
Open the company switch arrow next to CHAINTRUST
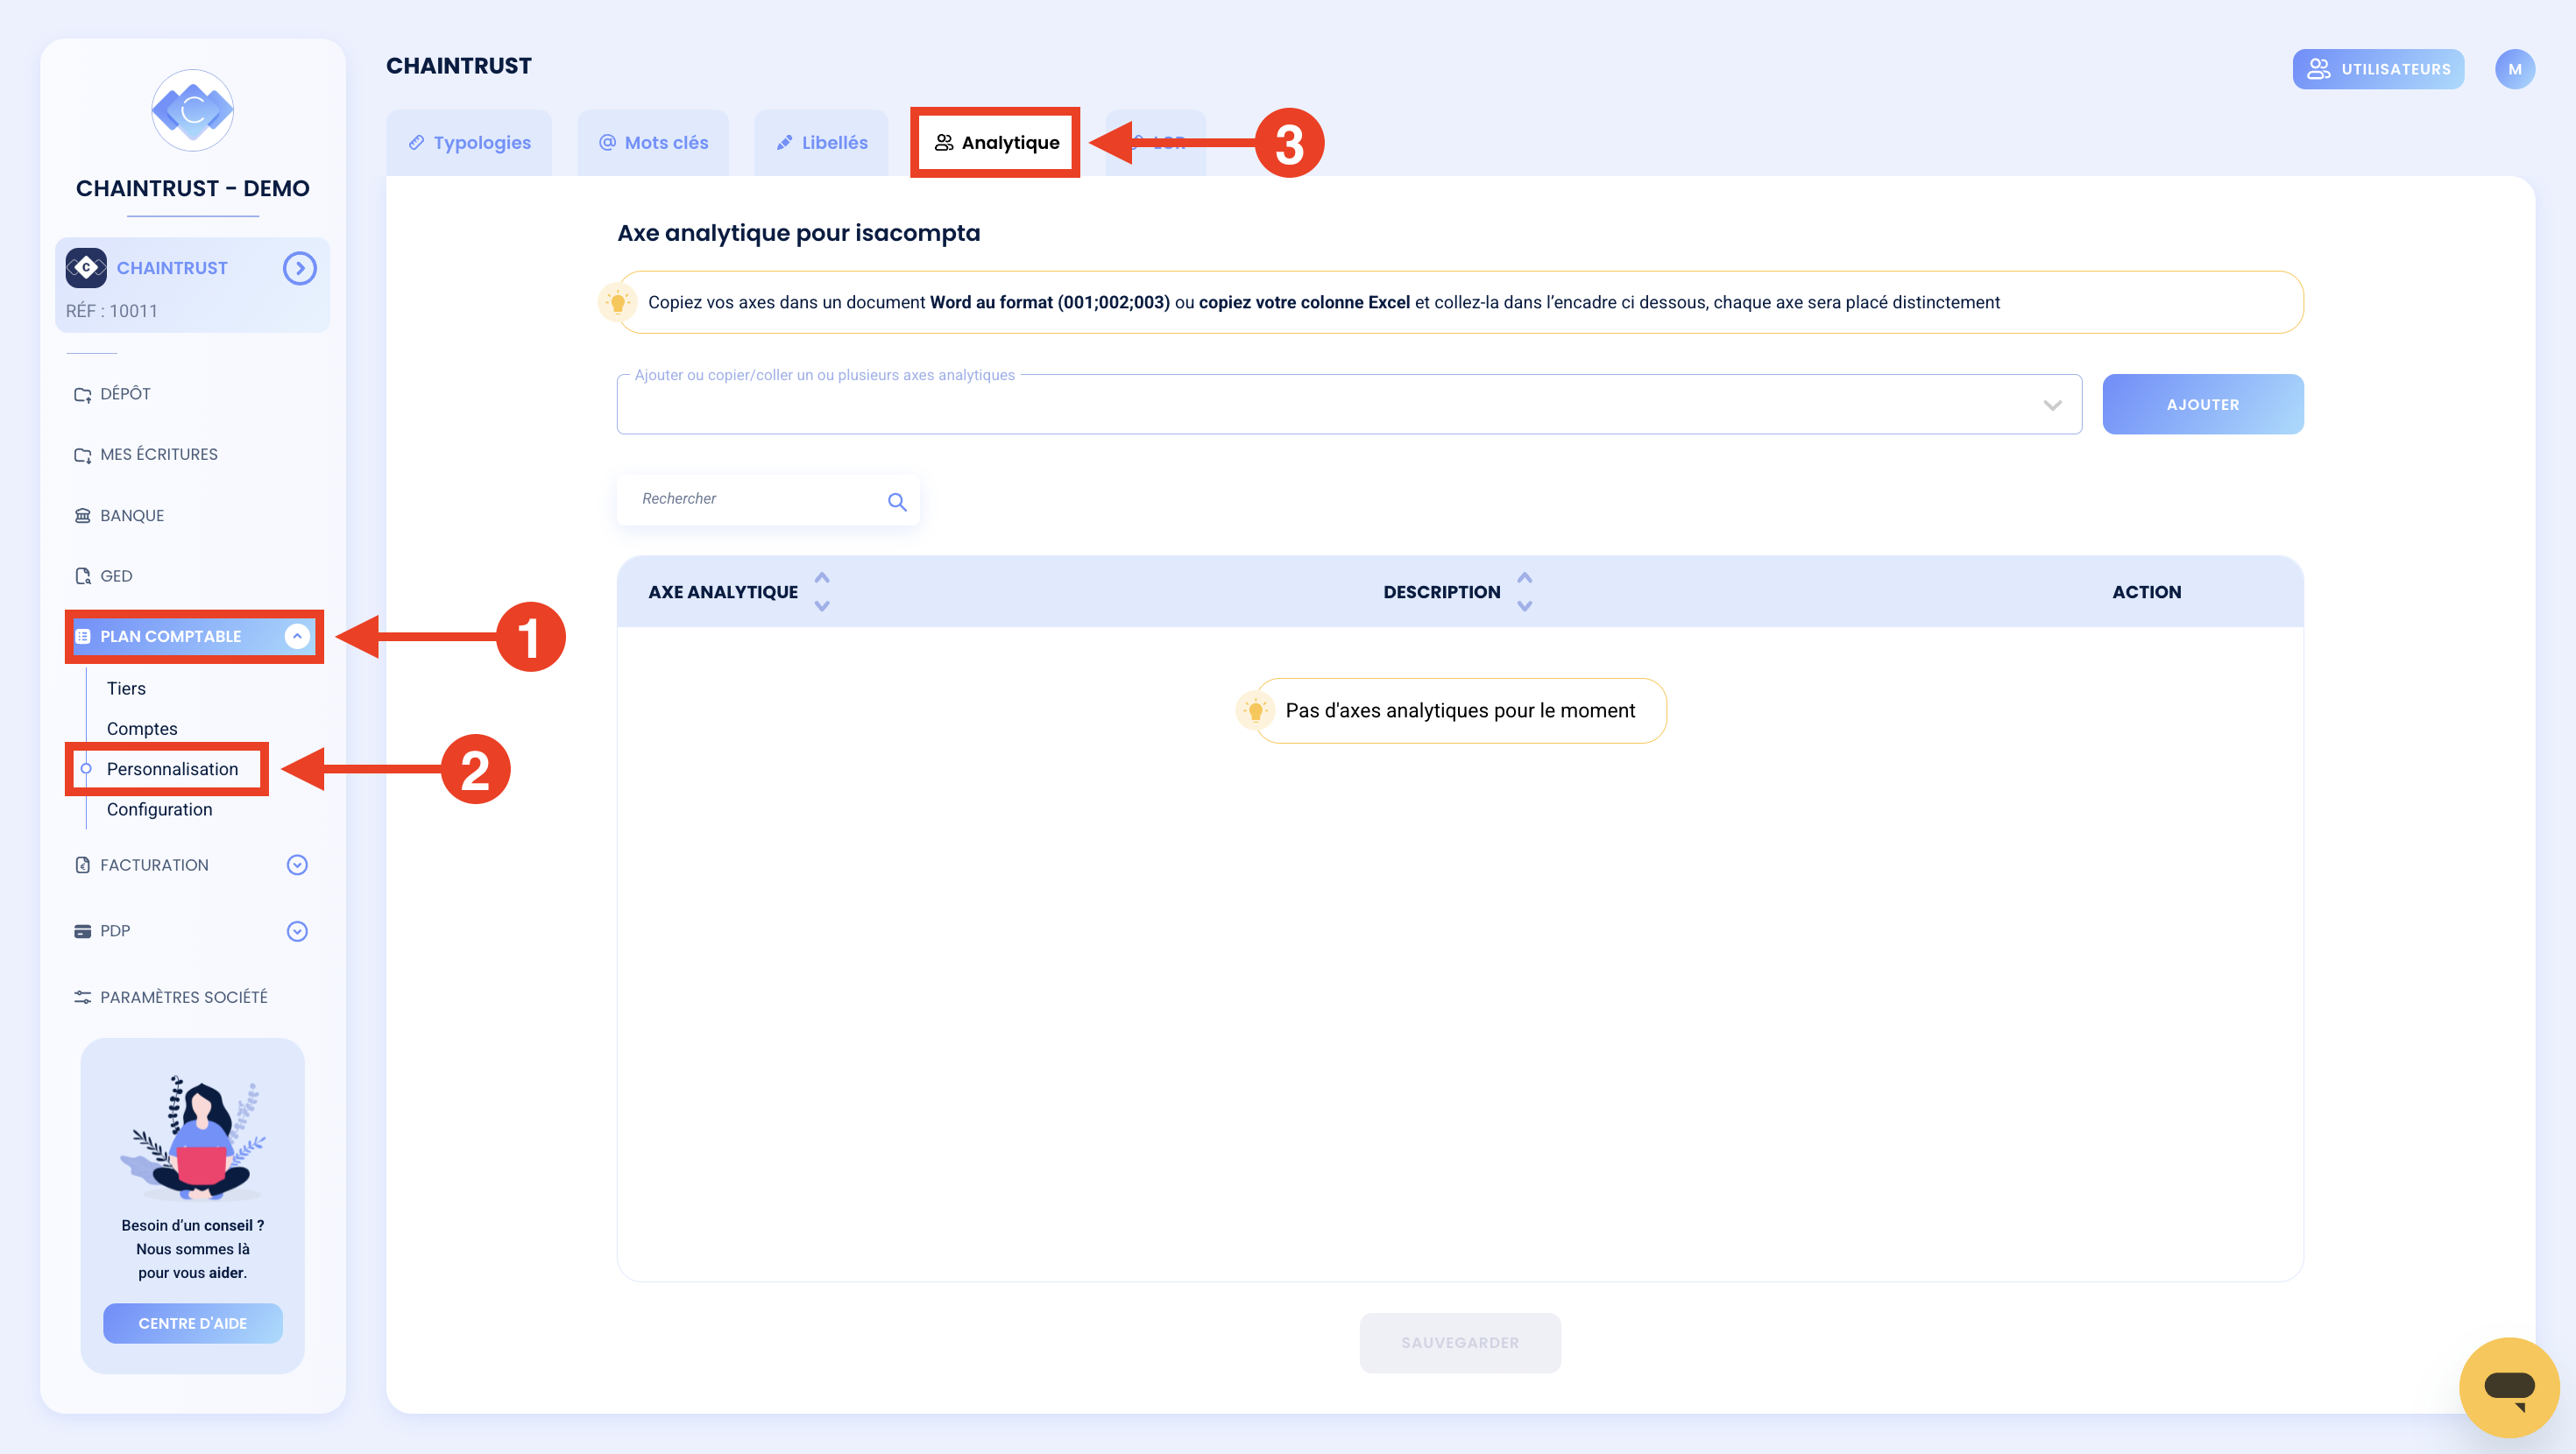click(x=299, y=268)
